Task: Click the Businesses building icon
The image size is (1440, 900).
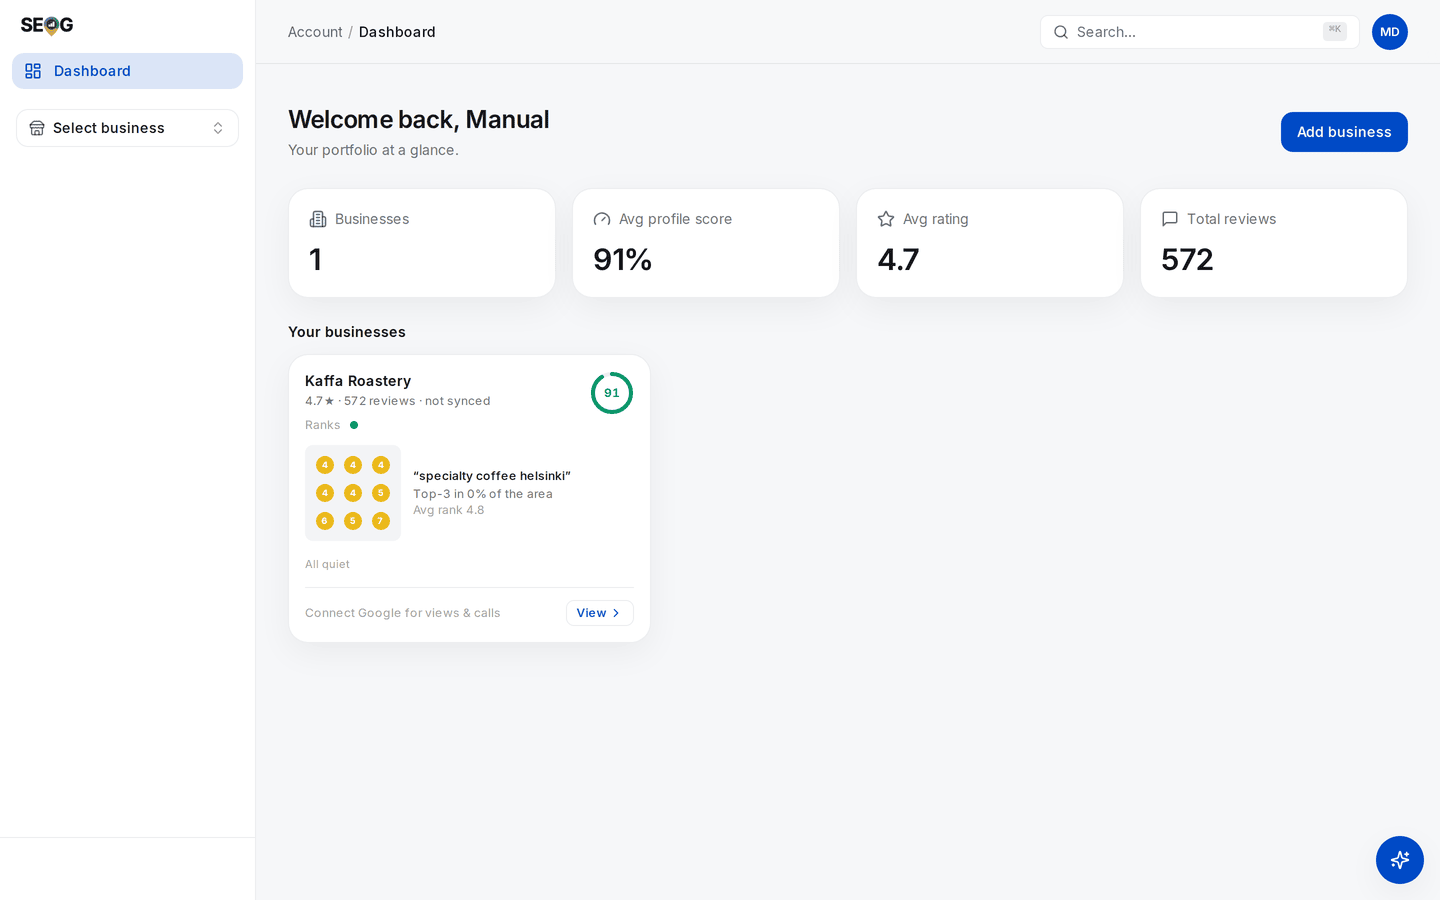Action: pos(318,219)
